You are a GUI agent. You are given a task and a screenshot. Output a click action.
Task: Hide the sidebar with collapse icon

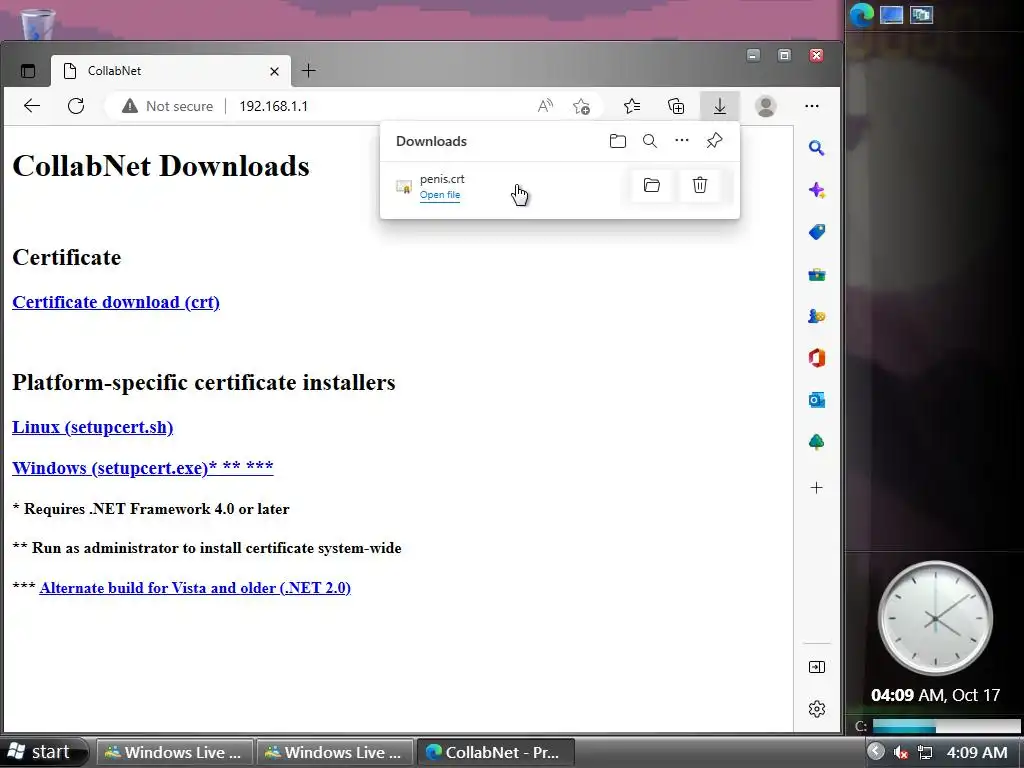[x=816, y=667]
